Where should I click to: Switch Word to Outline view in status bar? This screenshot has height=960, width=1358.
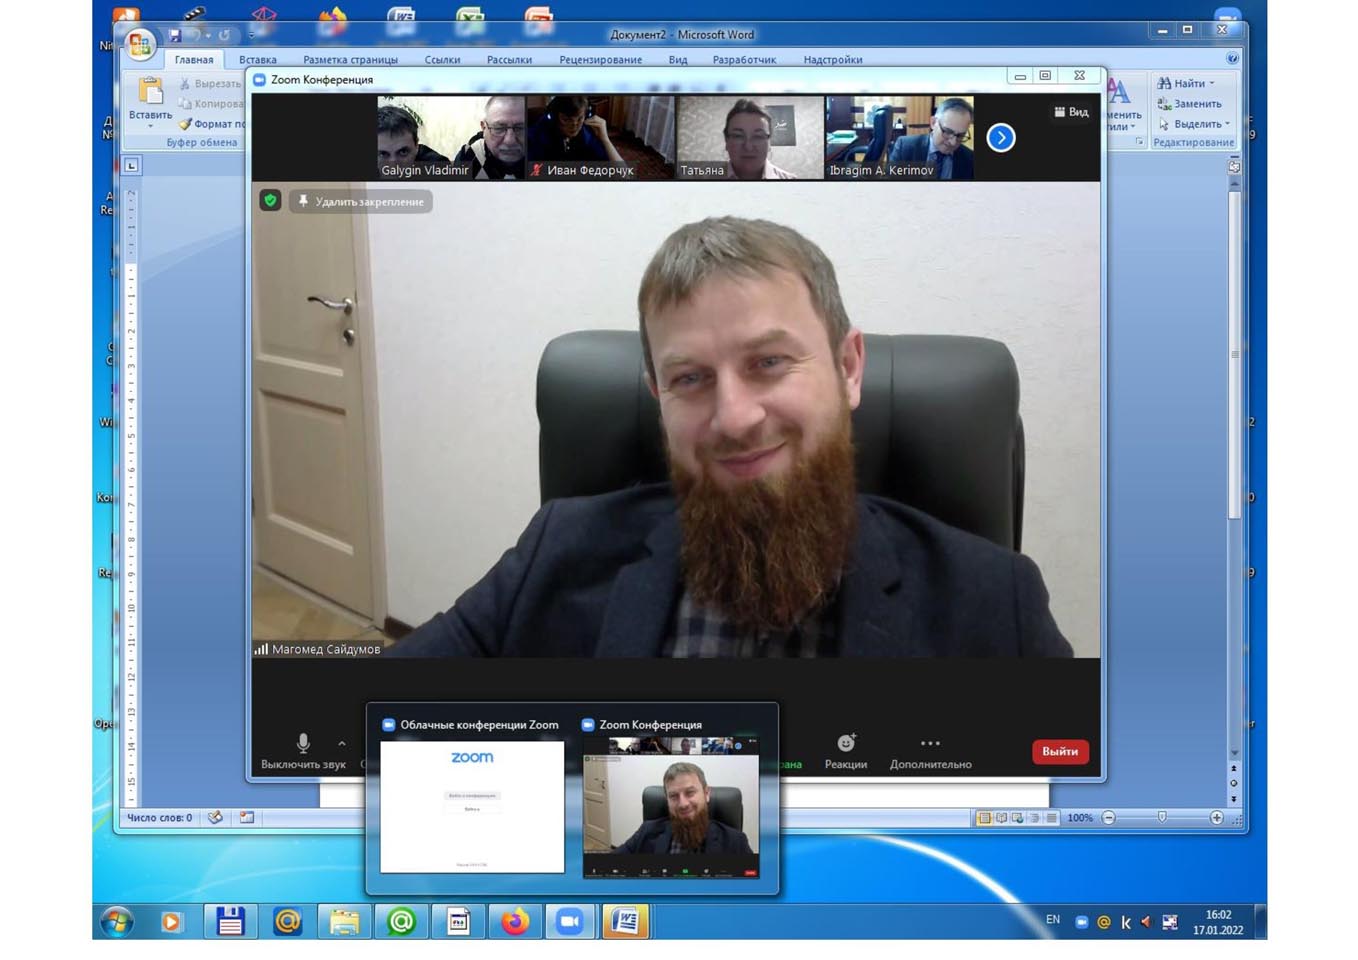coord(1035,818)
